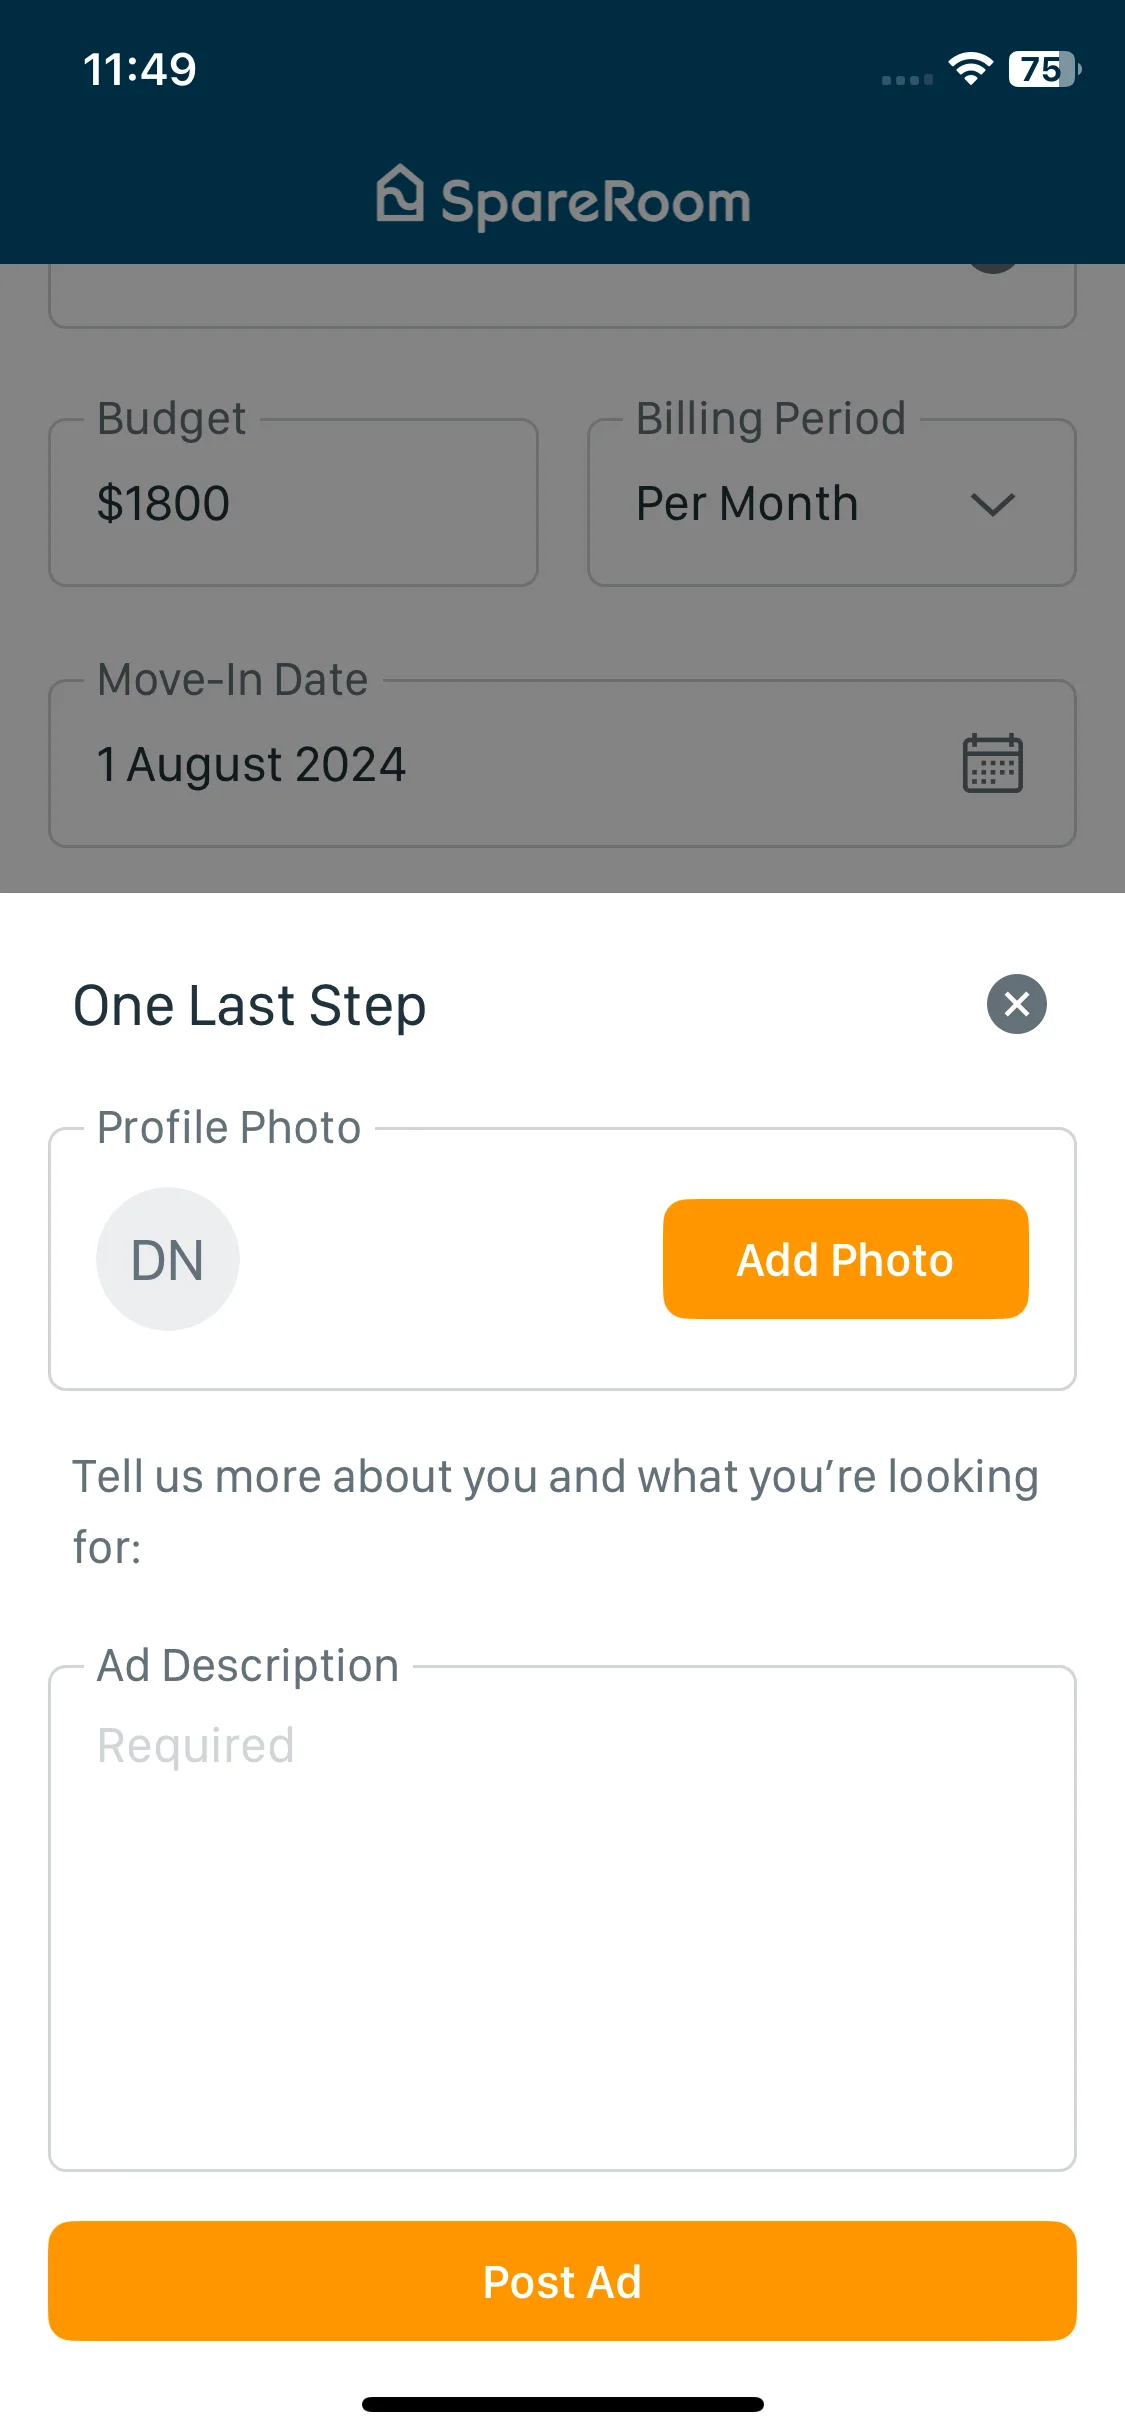Tap the cellular signal dots icon

pyautogui.click(x=907, y=79)
